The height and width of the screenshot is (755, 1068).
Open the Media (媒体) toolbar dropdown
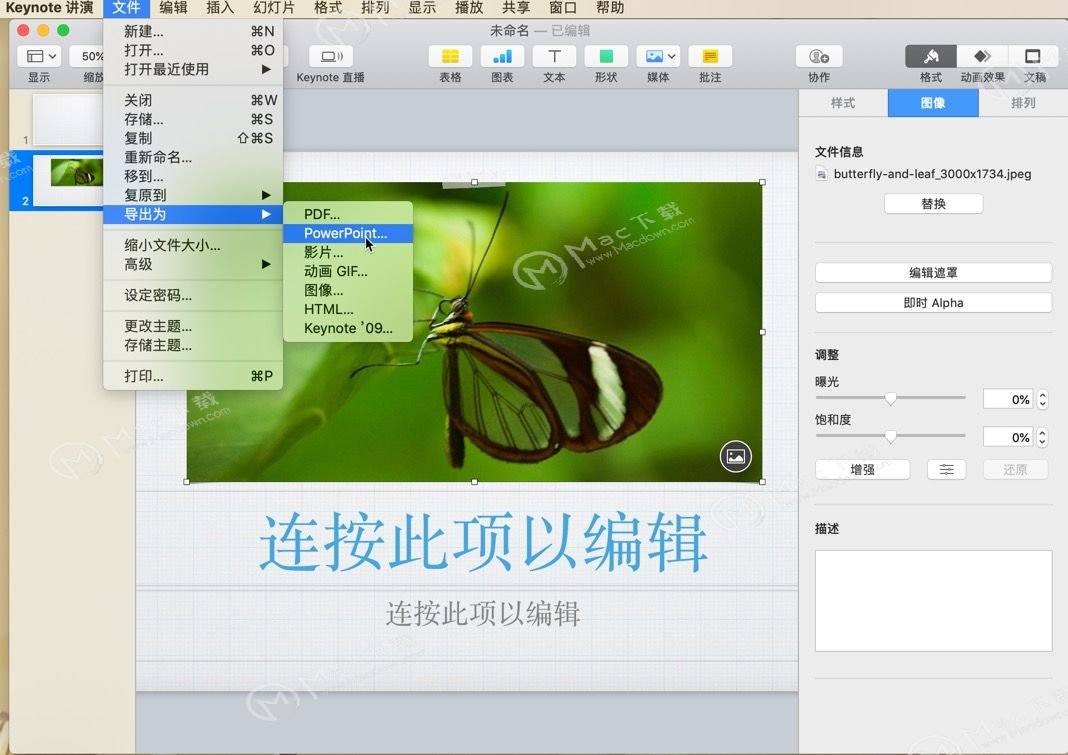(x=658, y=57)
